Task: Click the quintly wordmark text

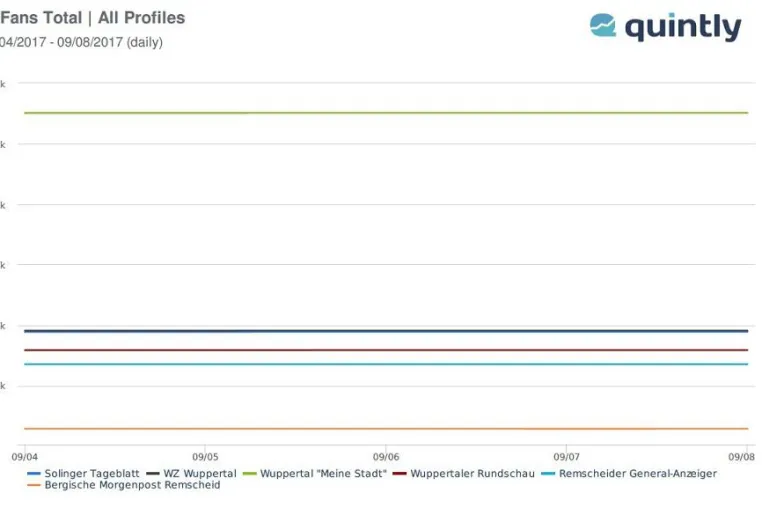Action: 683,28
